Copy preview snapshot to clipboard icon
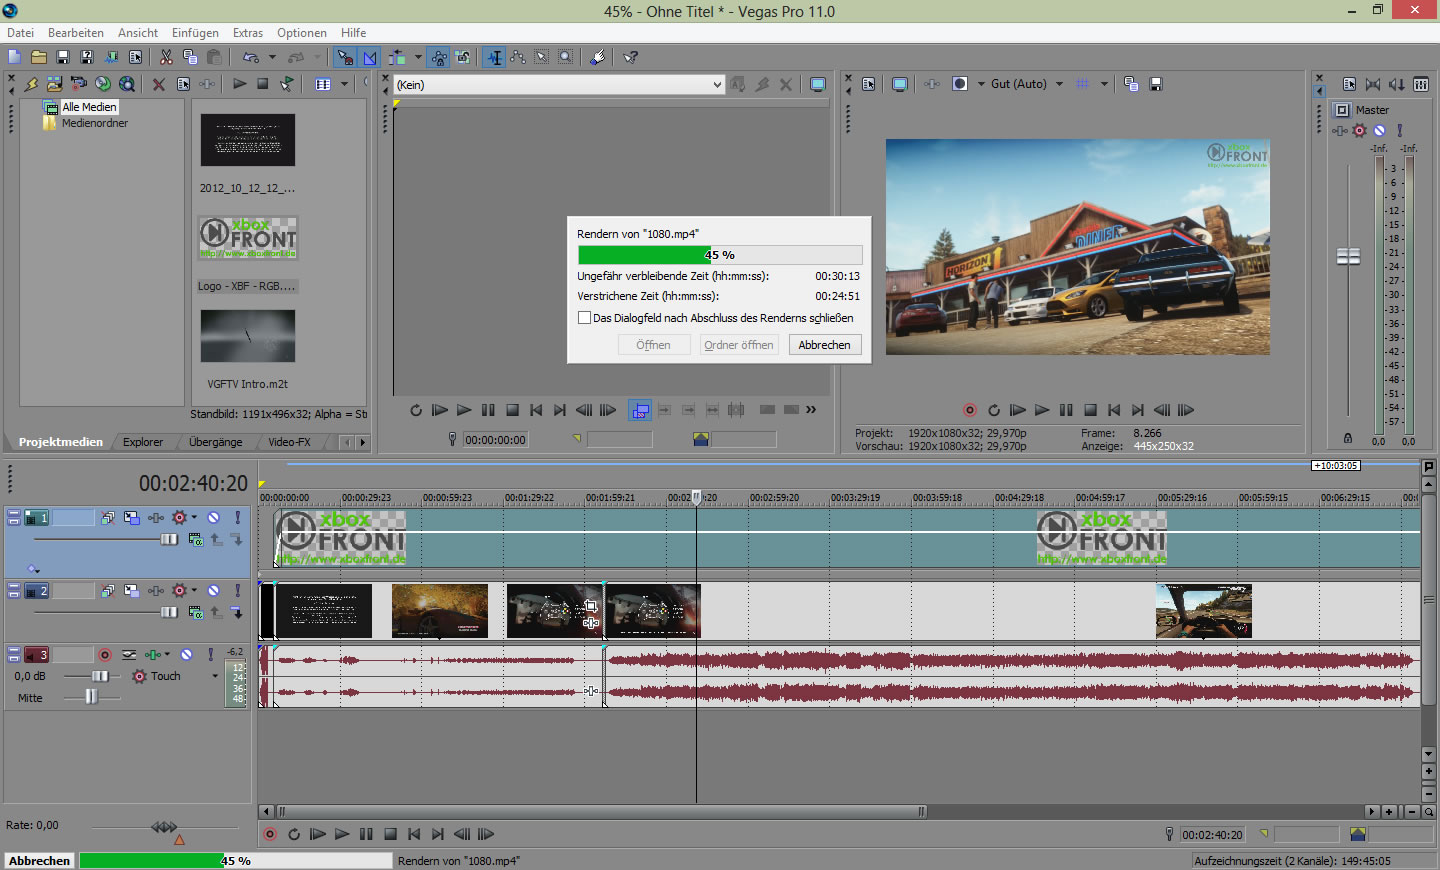Screen dimensions: 1440x870 click(1131, 84)
